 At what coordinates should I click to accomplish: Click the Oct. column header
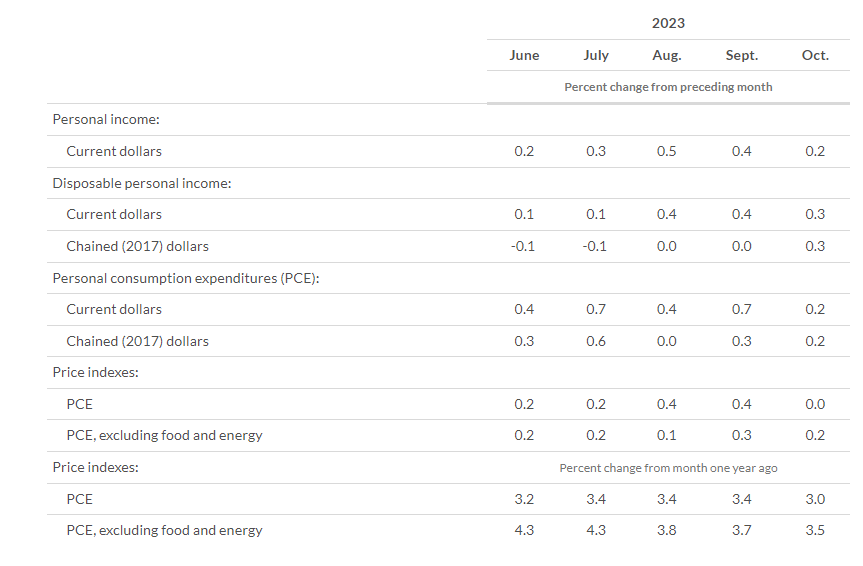pos(815,56)
